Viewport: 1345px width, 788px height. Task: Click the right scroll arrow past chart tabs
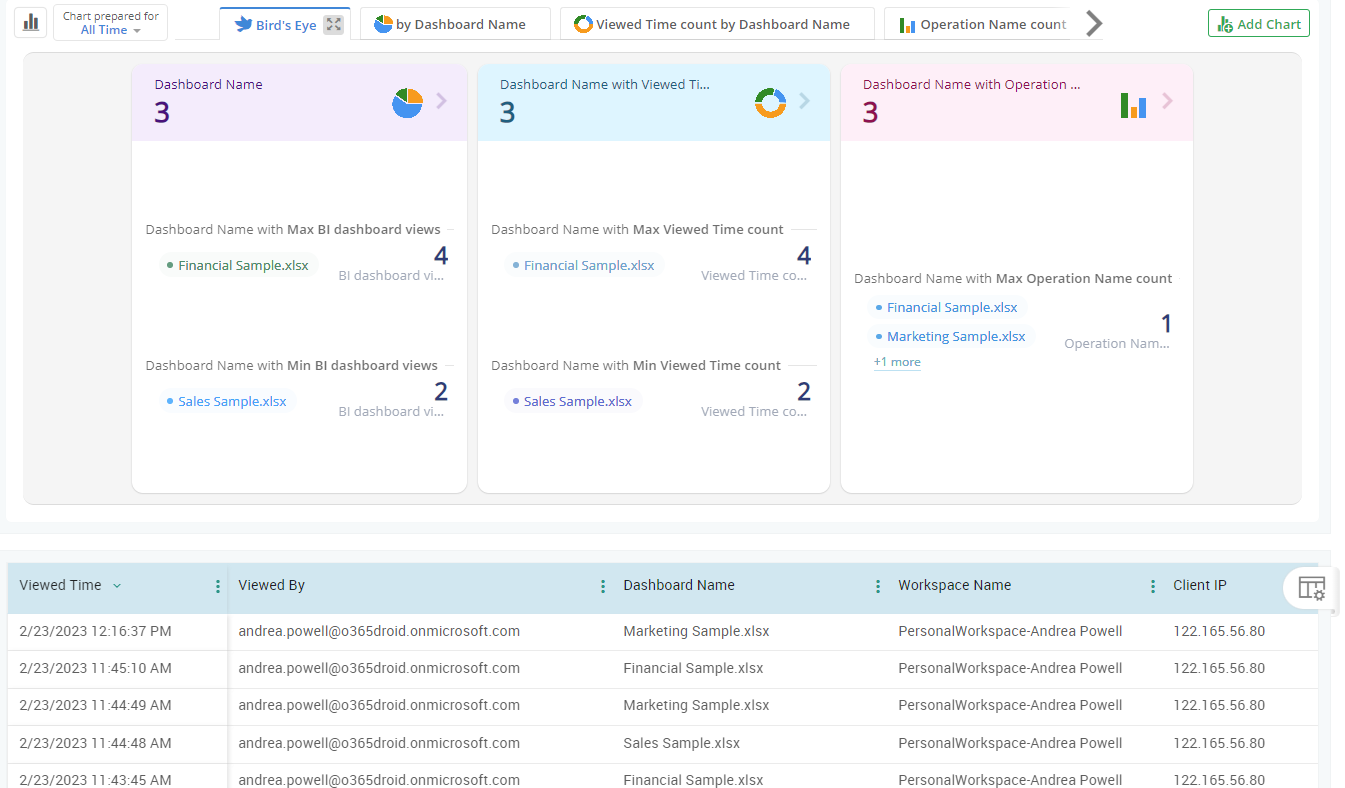pos(1094,22)
